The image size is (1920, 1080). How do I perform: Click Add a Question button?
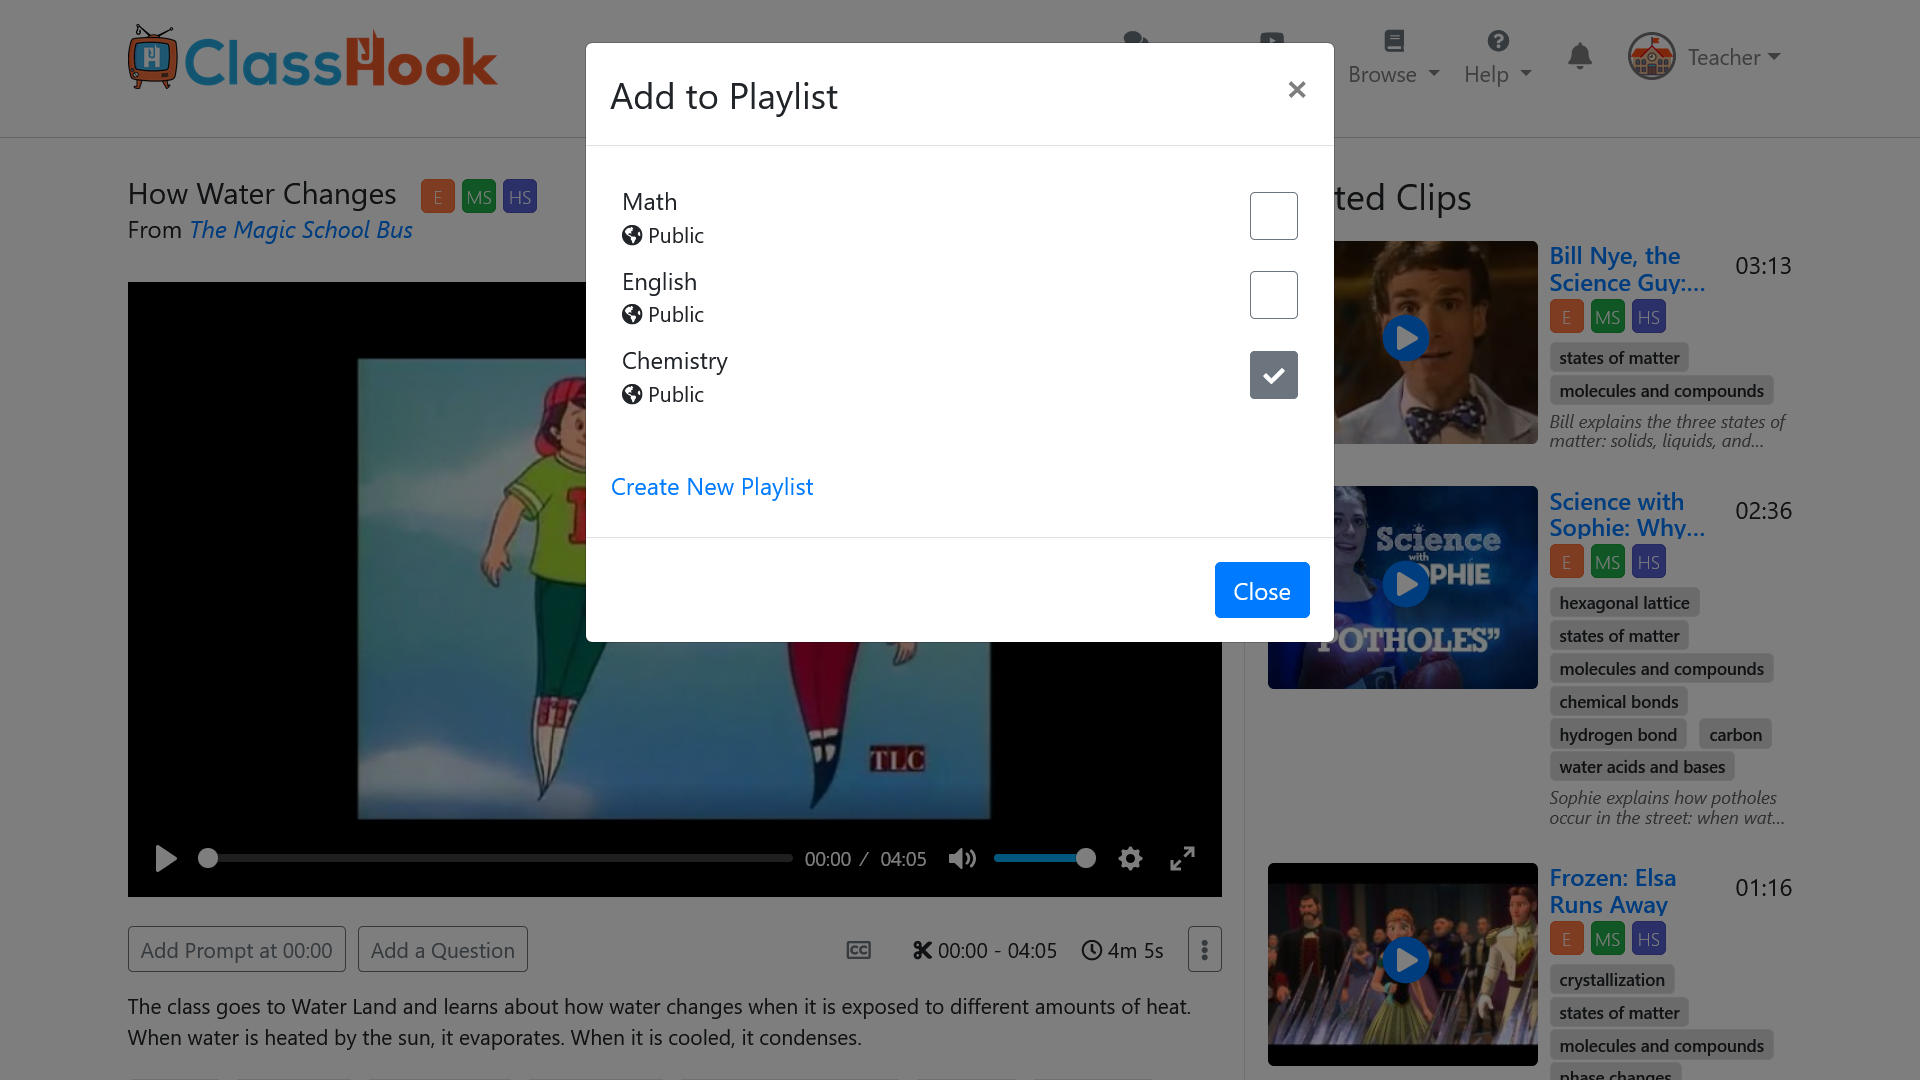443,950
